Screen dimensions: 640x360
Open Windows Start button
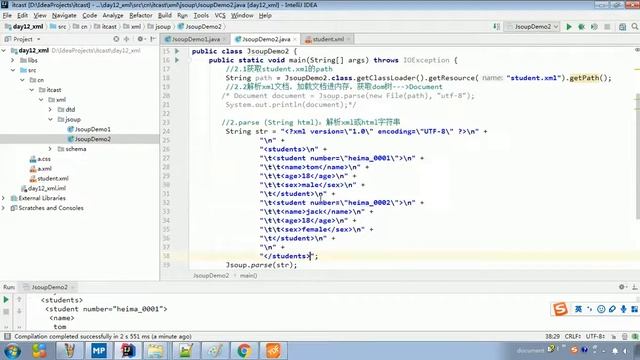12,351
